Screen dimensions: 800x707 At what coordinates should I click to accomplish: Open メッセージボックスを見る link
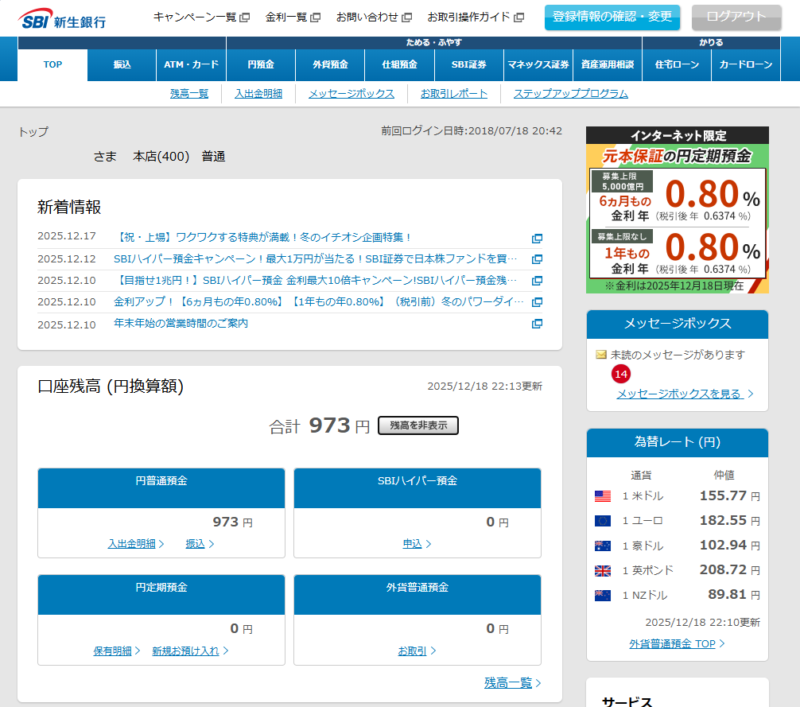pos(679,394)
